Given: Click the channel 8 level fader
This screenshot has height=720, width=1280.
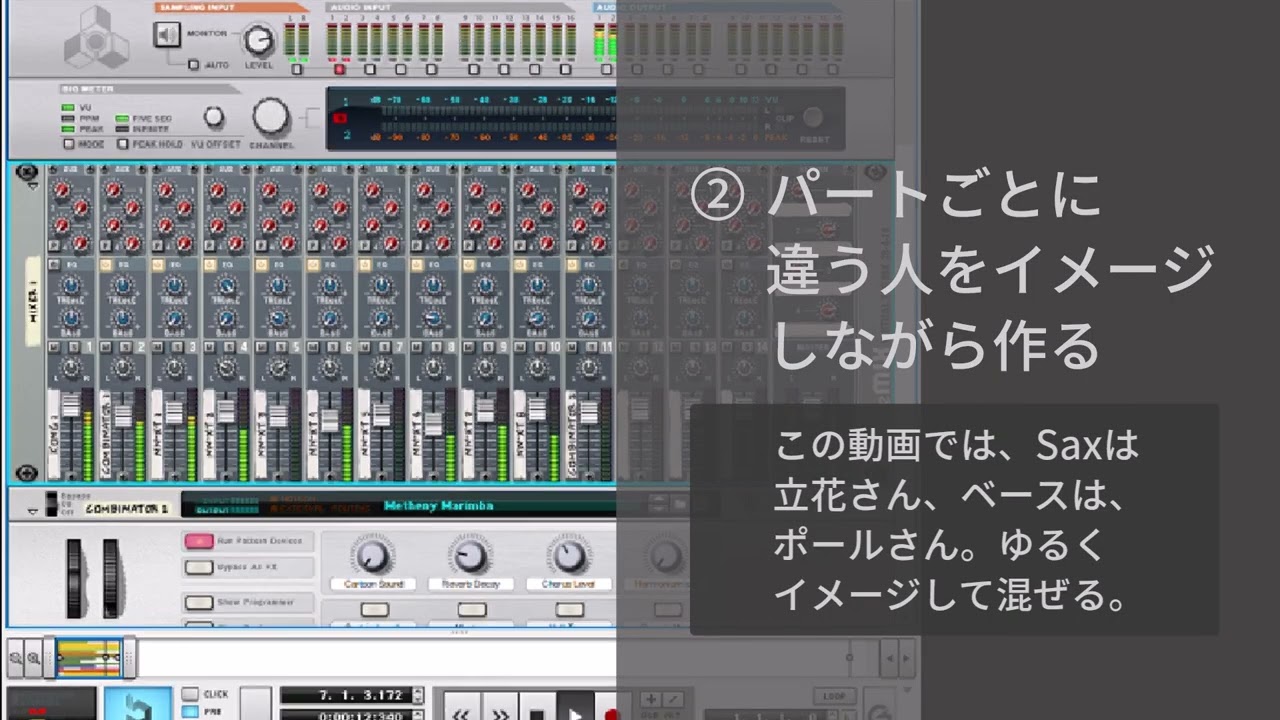Looking at the screenshot, I should 433,422.
